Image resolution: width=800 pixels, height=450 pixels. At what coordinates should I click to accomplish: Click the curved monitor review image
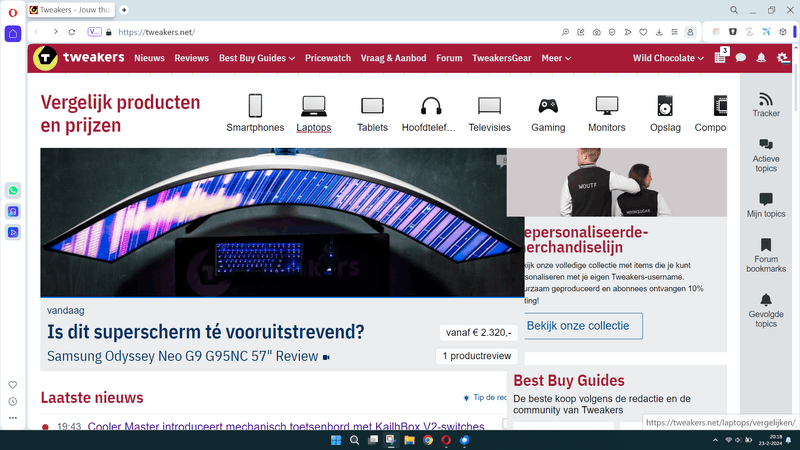(282, 222)
